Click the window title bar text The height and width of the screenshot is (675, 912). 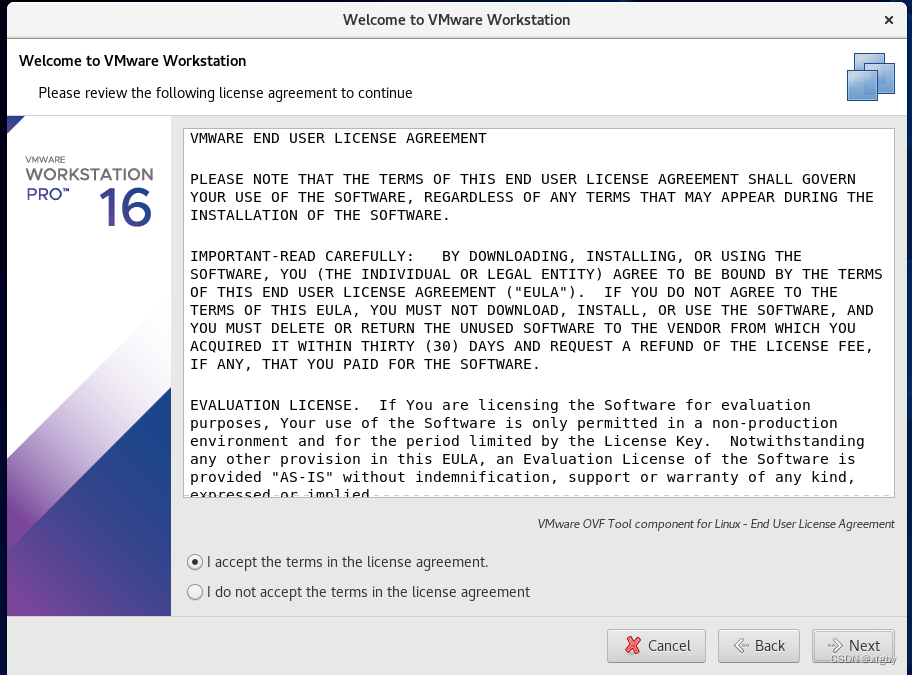pyautogui.click(x=456, y=20)
